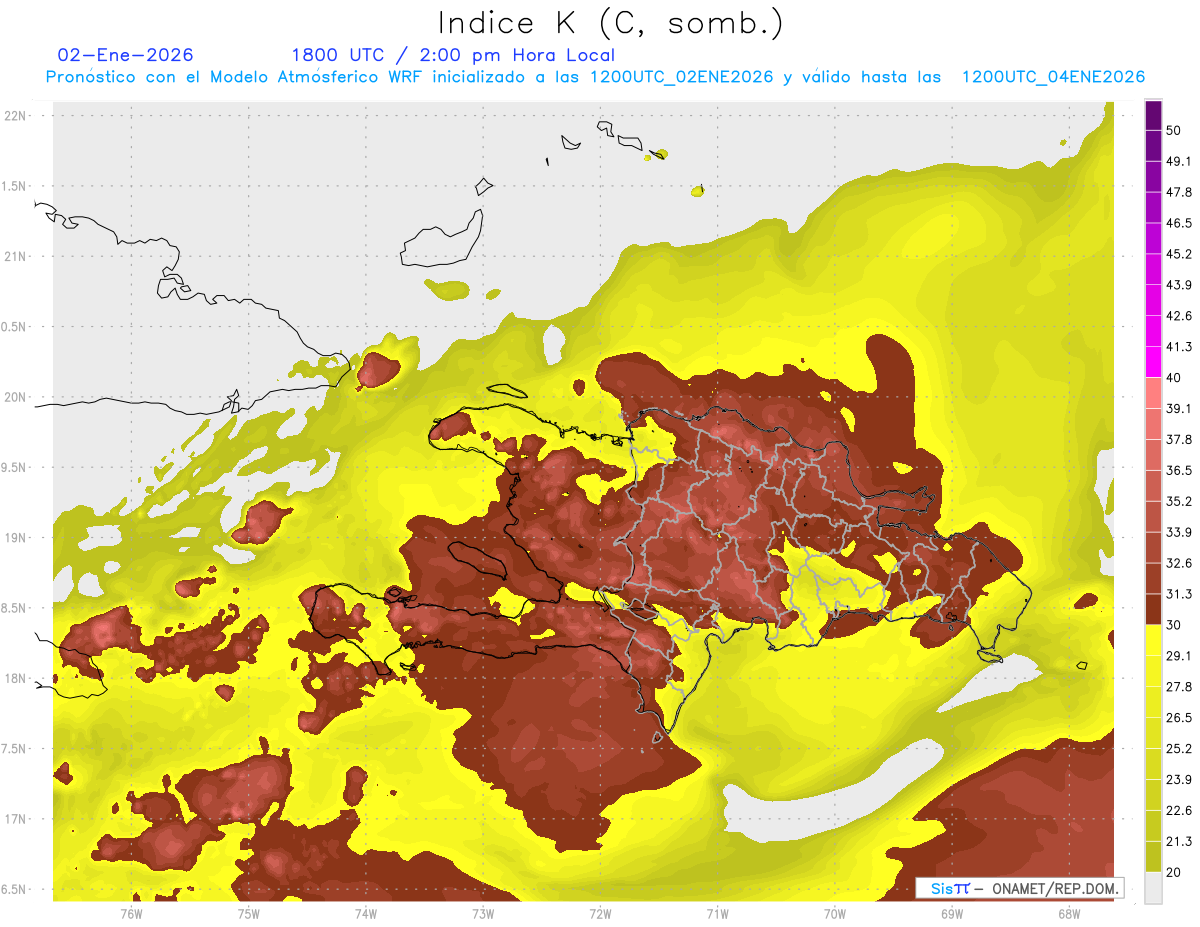Click the '69W' longitude label
This screenshot has width=1200, height=927.
pos(952,913)
